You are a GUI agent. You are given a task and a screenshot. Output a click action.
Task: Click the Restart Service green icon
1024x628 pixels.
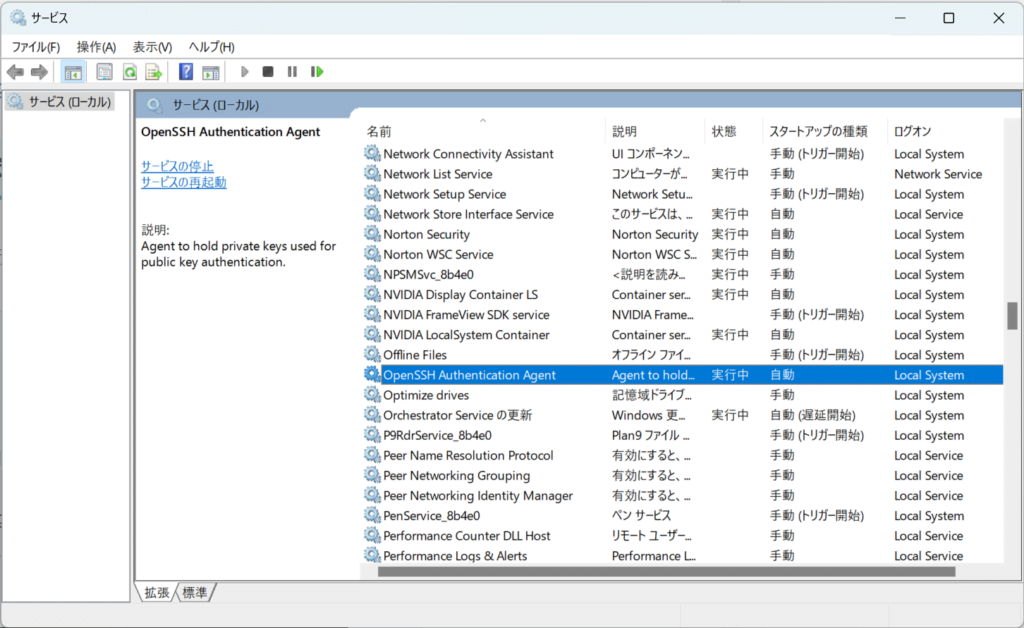tap(317, 72)
